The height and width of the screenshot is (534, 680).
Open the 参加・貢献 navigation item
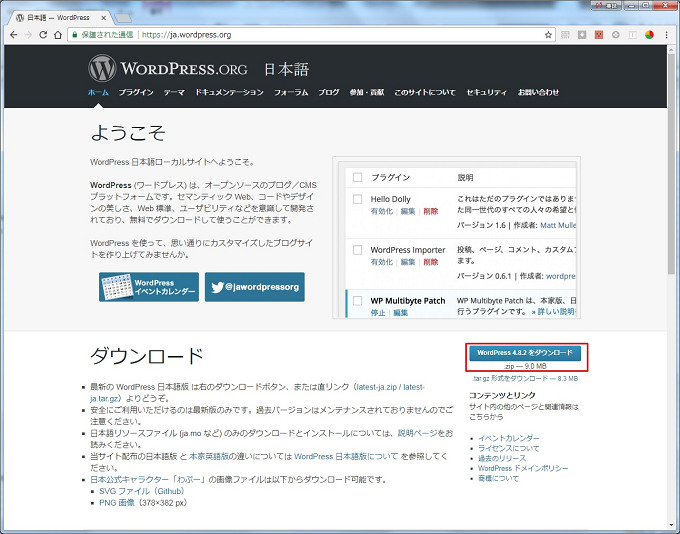click(x=367, y=92)
